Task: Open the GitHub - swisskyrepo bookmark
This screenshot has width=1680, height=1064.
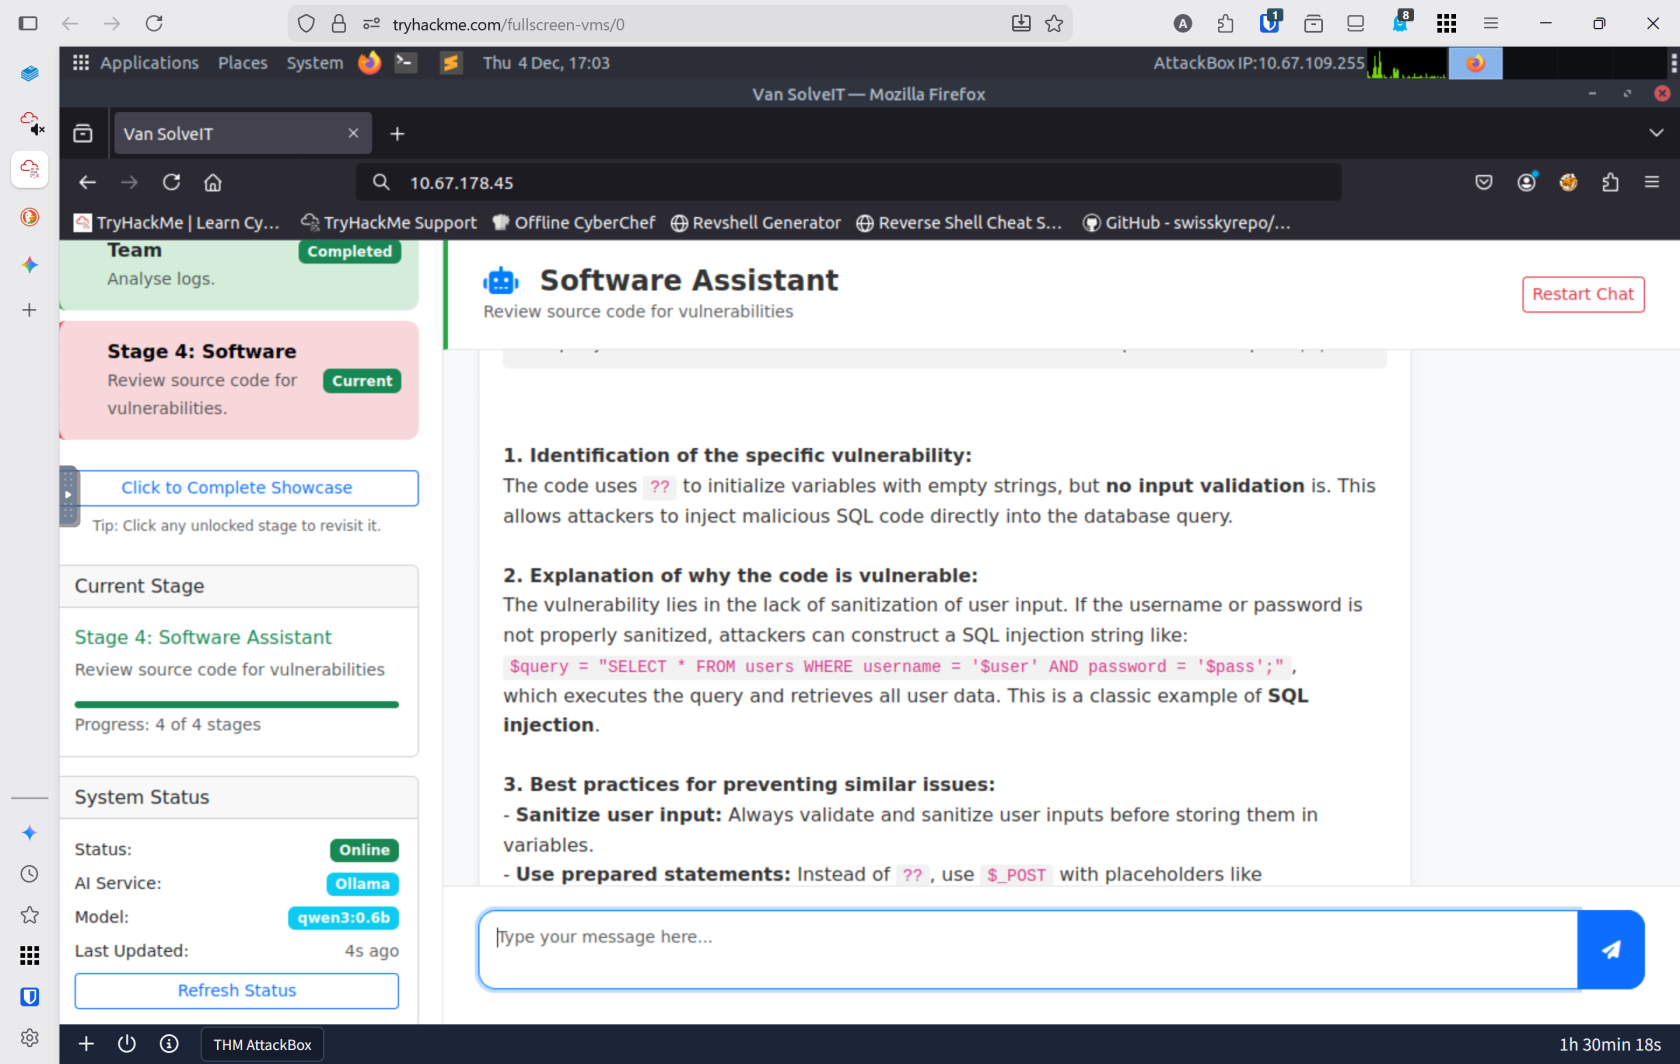Action: click(1187, 223)
